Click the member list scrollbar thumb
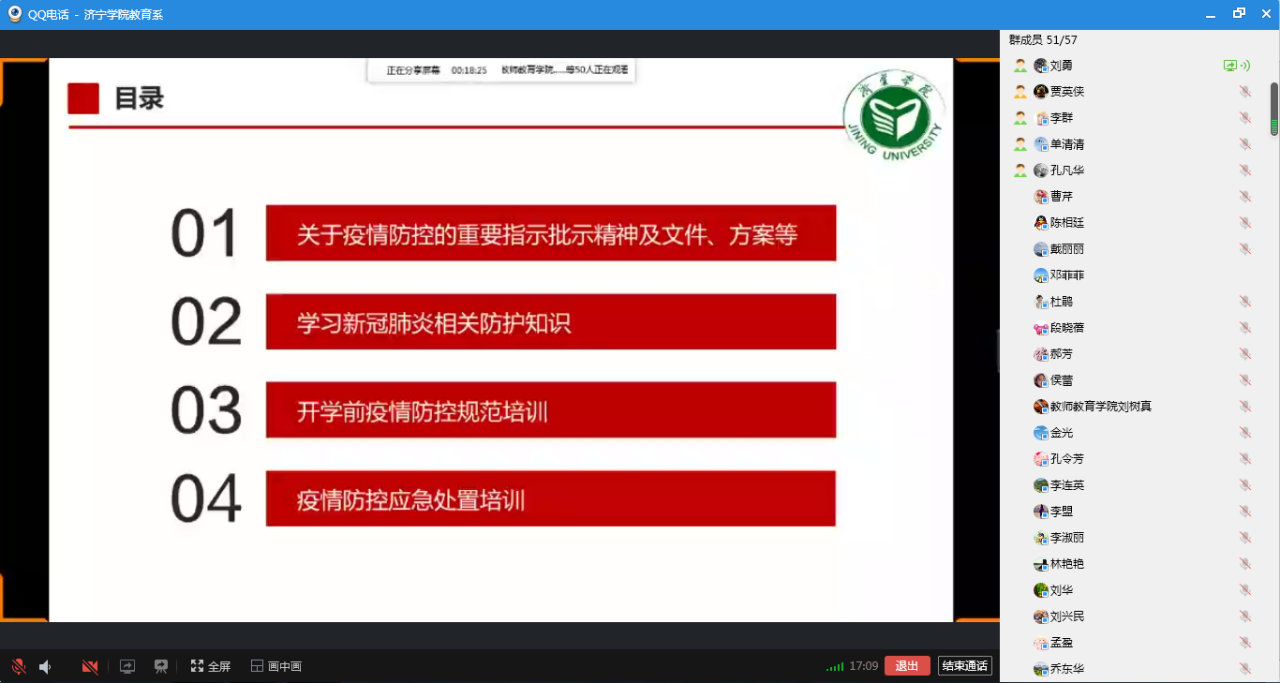This screenshot has height=683, width=1280. (x=1274, y=108)
